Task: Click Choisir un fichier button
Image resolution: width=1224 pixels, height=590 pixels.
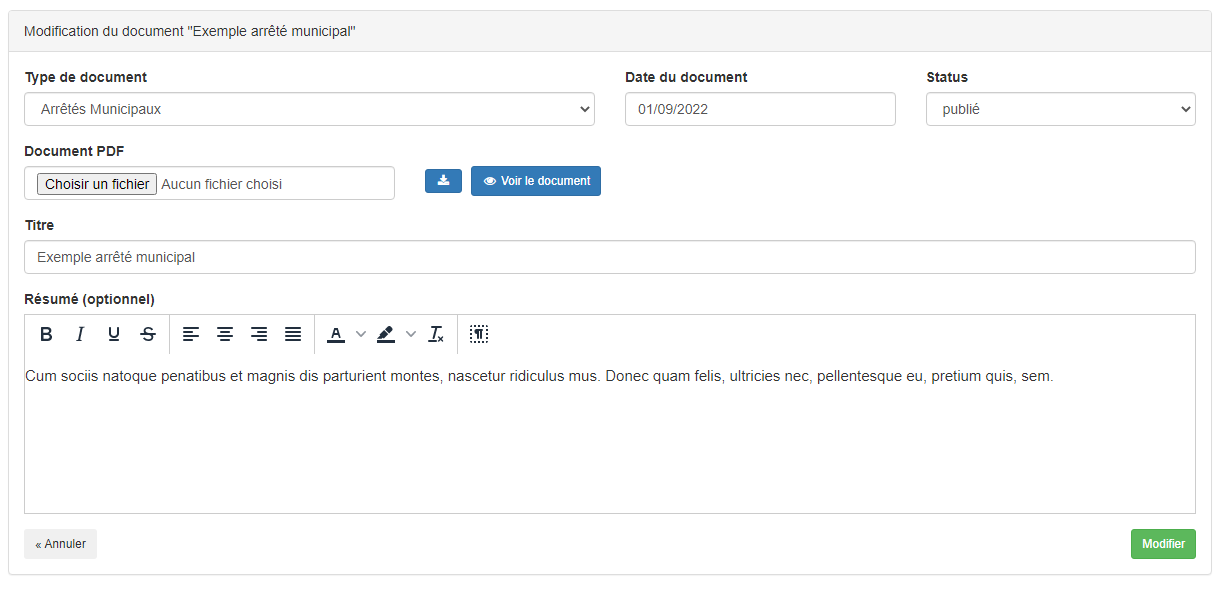Action: click(97, 184)
